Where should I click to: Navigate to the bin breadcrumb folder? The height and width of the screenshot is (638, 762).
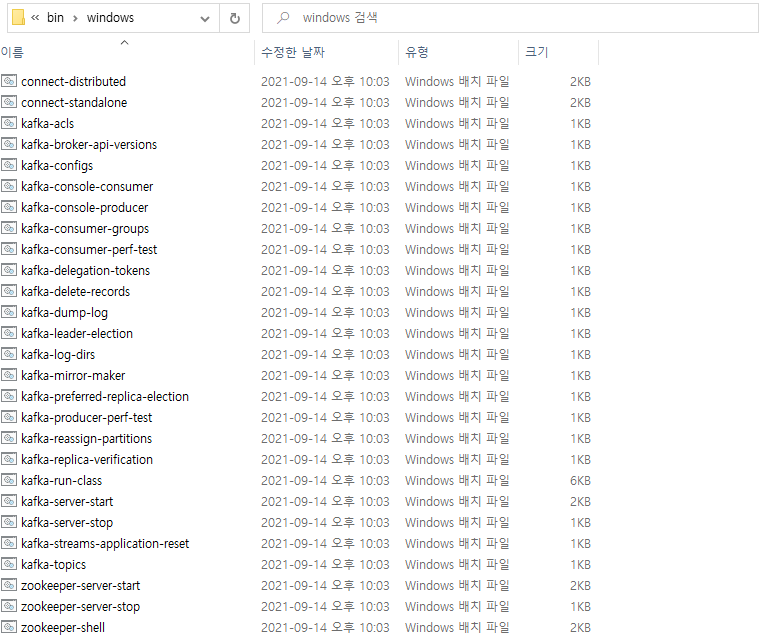pyautogui.click(x=55, y=17)
